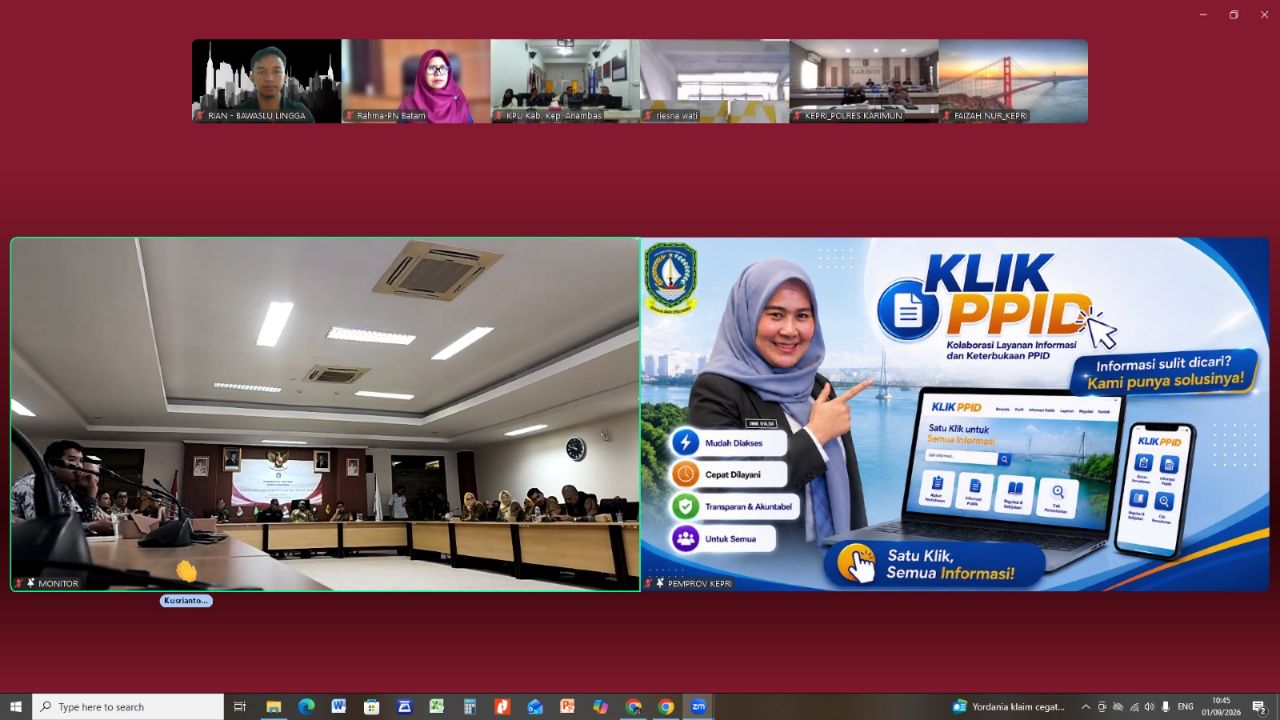Open the OneDrive cloud tray icon

click(1118, 707)
